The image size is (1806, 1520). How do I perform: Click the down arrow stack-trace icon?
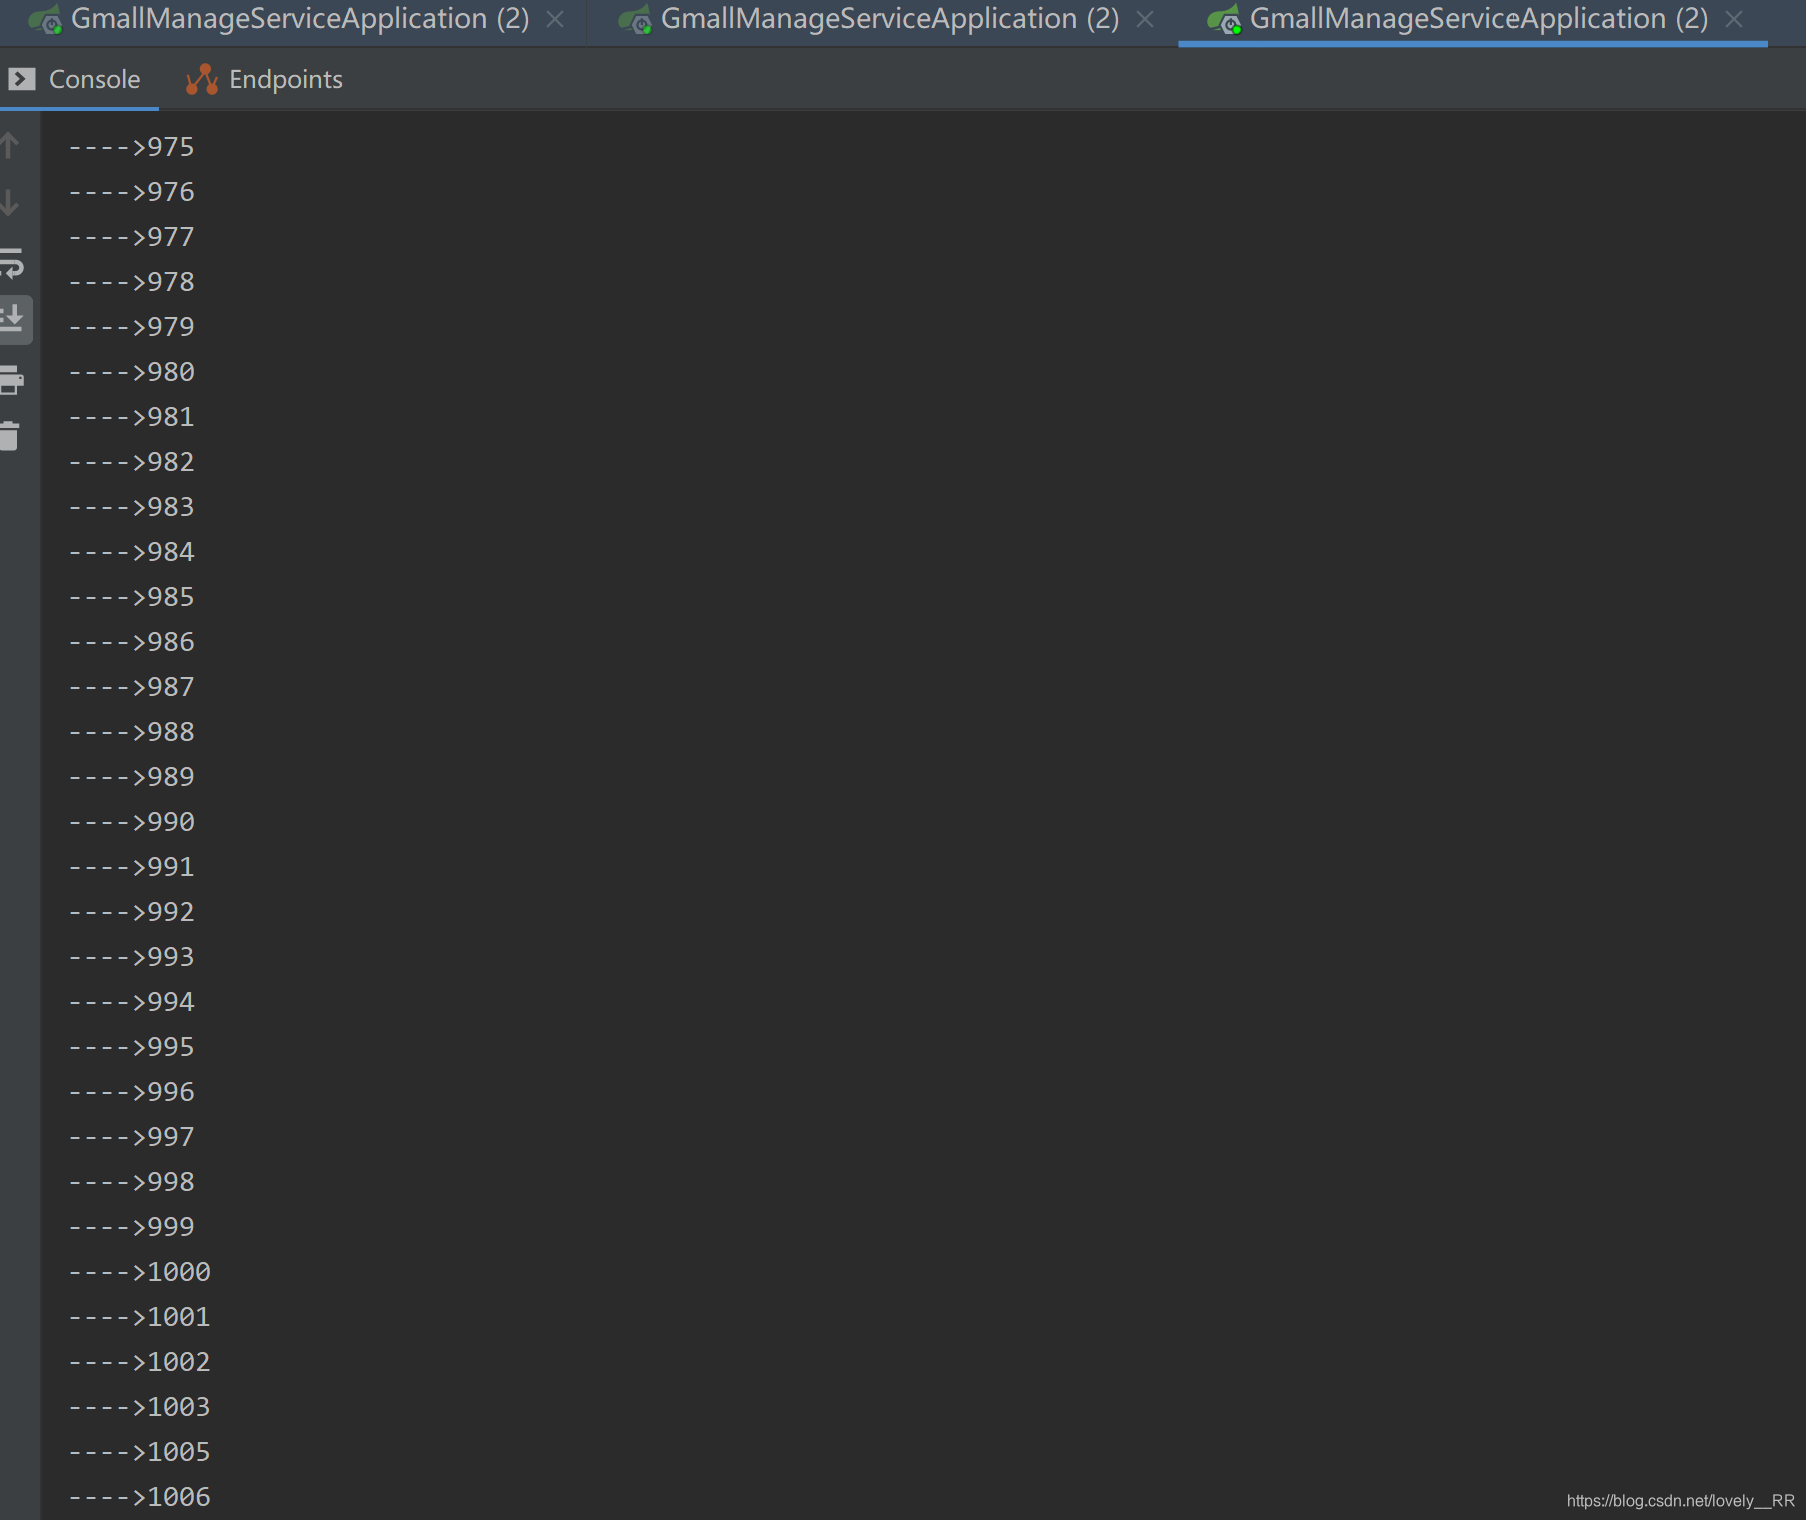coord(10,203)
